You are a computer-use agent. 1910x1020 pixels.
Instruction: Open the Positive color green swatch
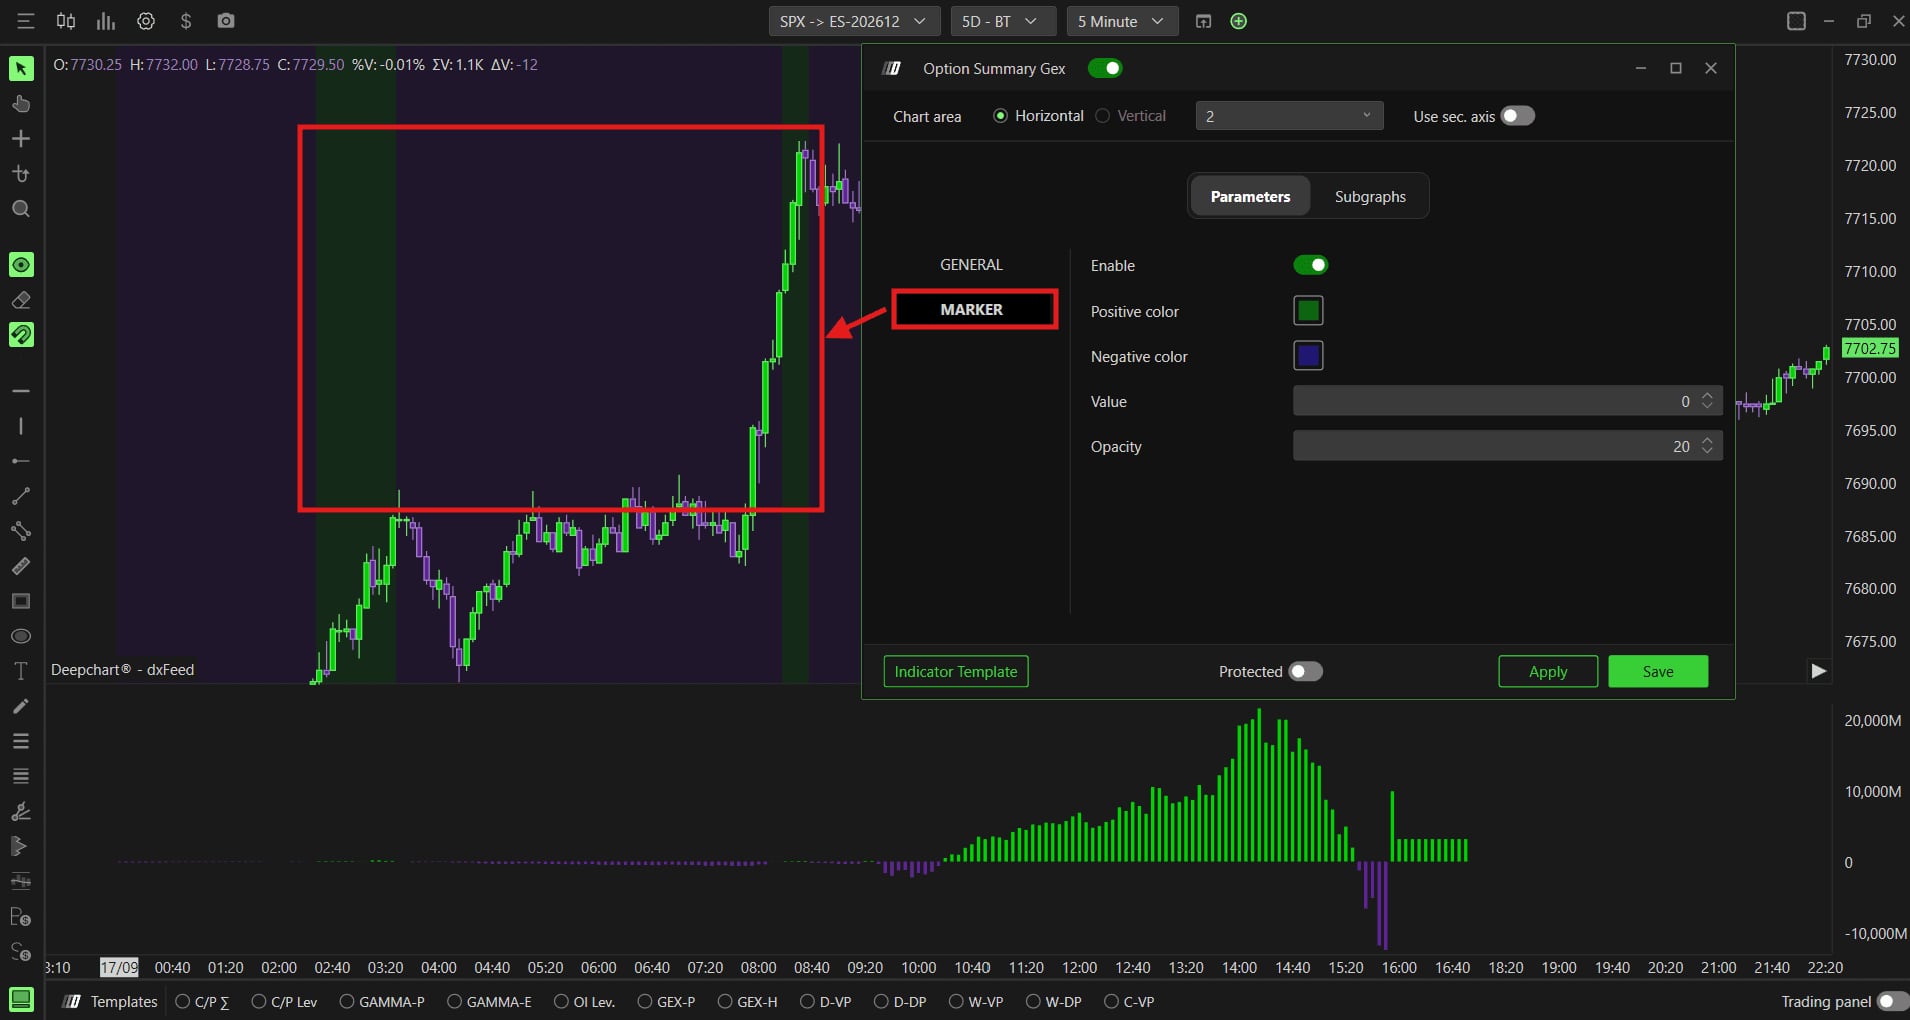(x=1308, y=311)
